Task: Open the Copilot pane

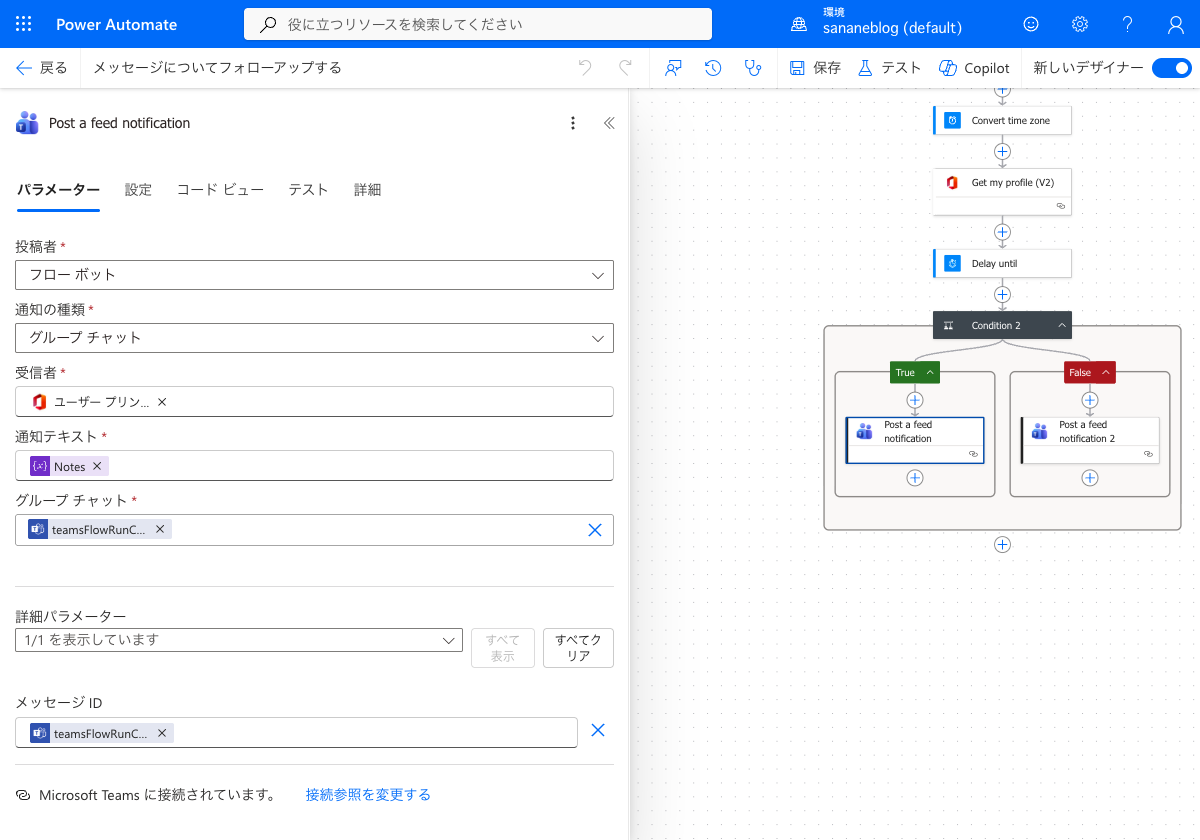Action: click(974, 68)
